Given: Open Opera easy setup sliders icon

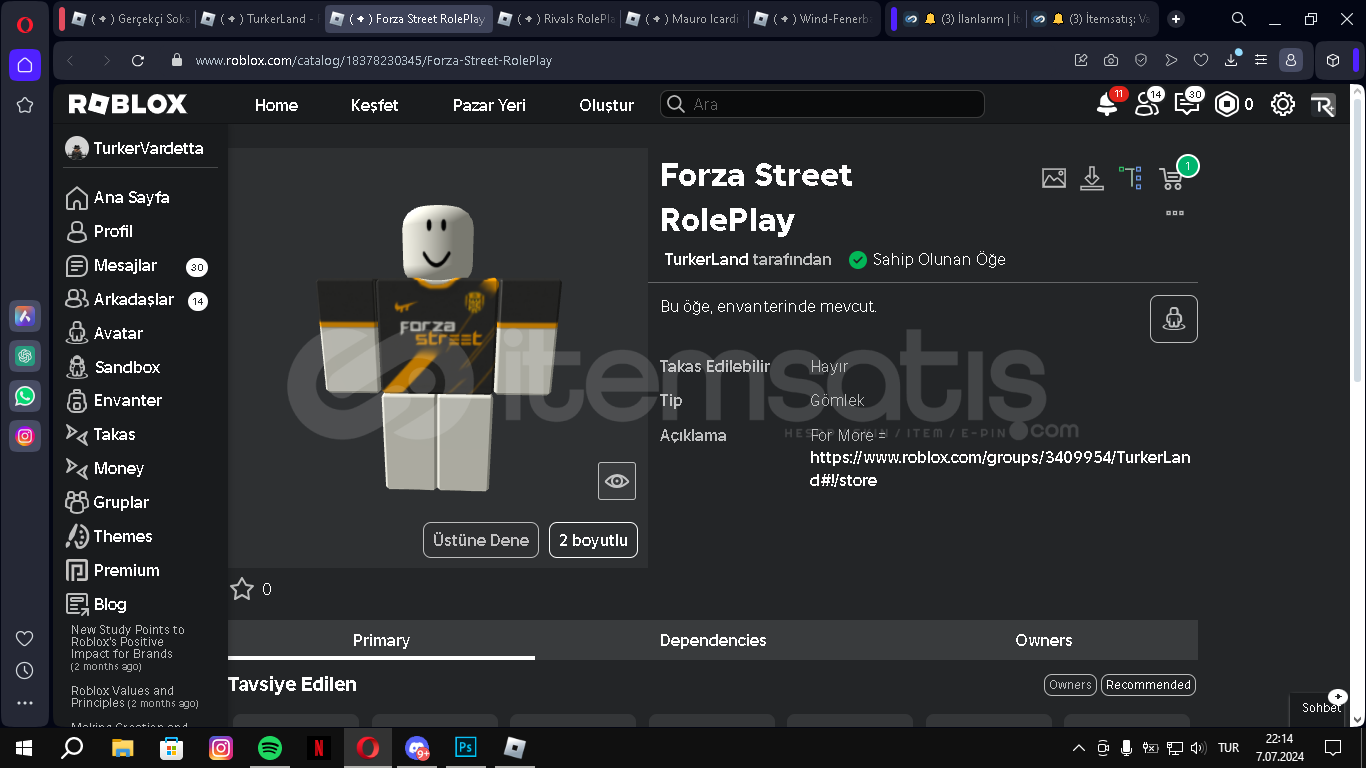Looking at the screenshot, I should (x=1261, y=60).
